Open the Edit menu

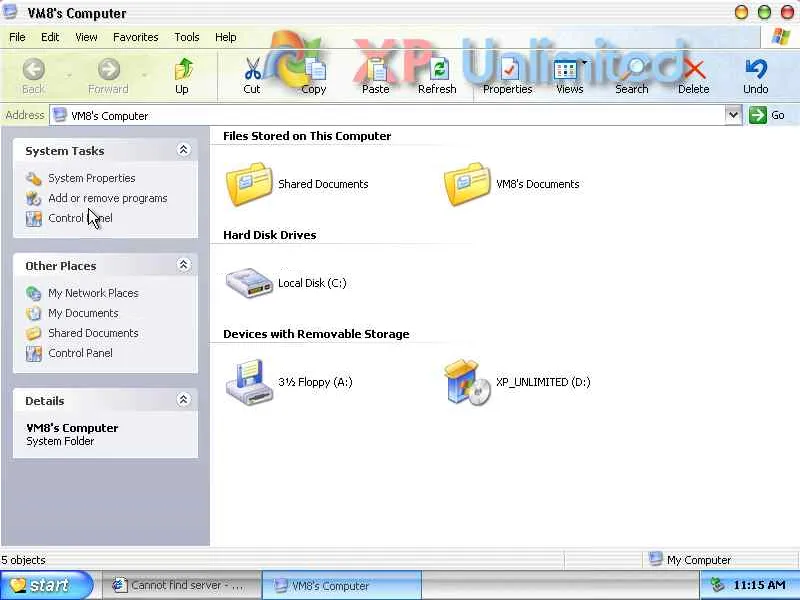click(x=50, y=37)
